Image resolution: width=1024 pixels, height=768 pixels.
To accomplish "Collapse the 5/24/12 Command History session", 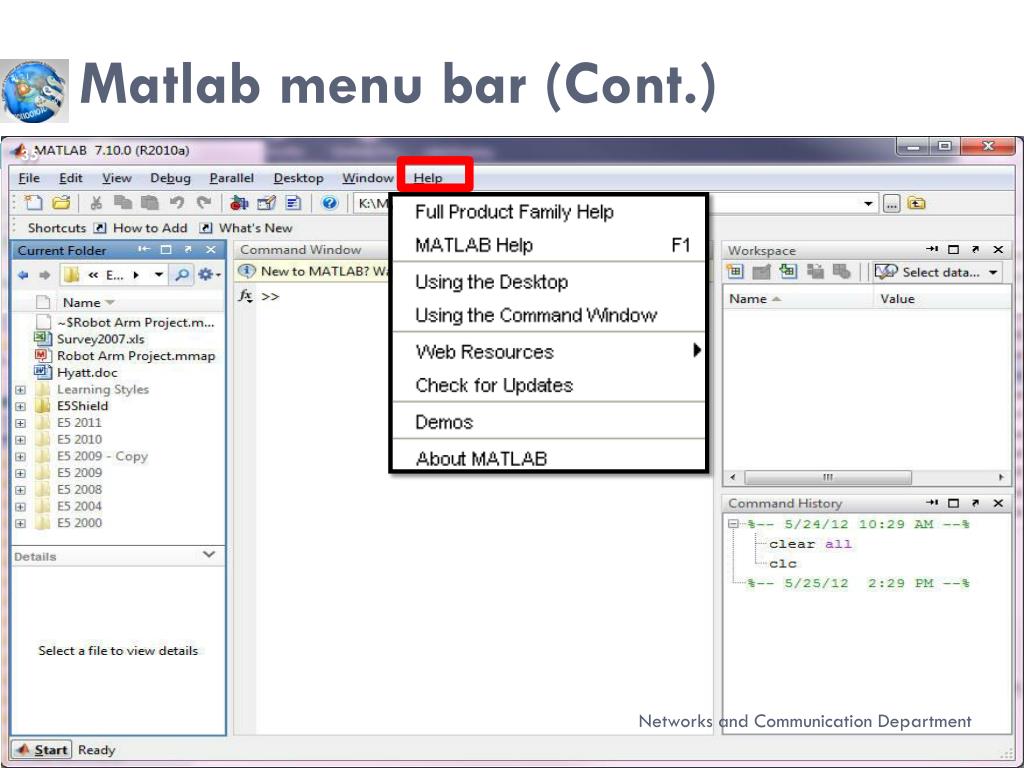I will (x=733, y=524).
